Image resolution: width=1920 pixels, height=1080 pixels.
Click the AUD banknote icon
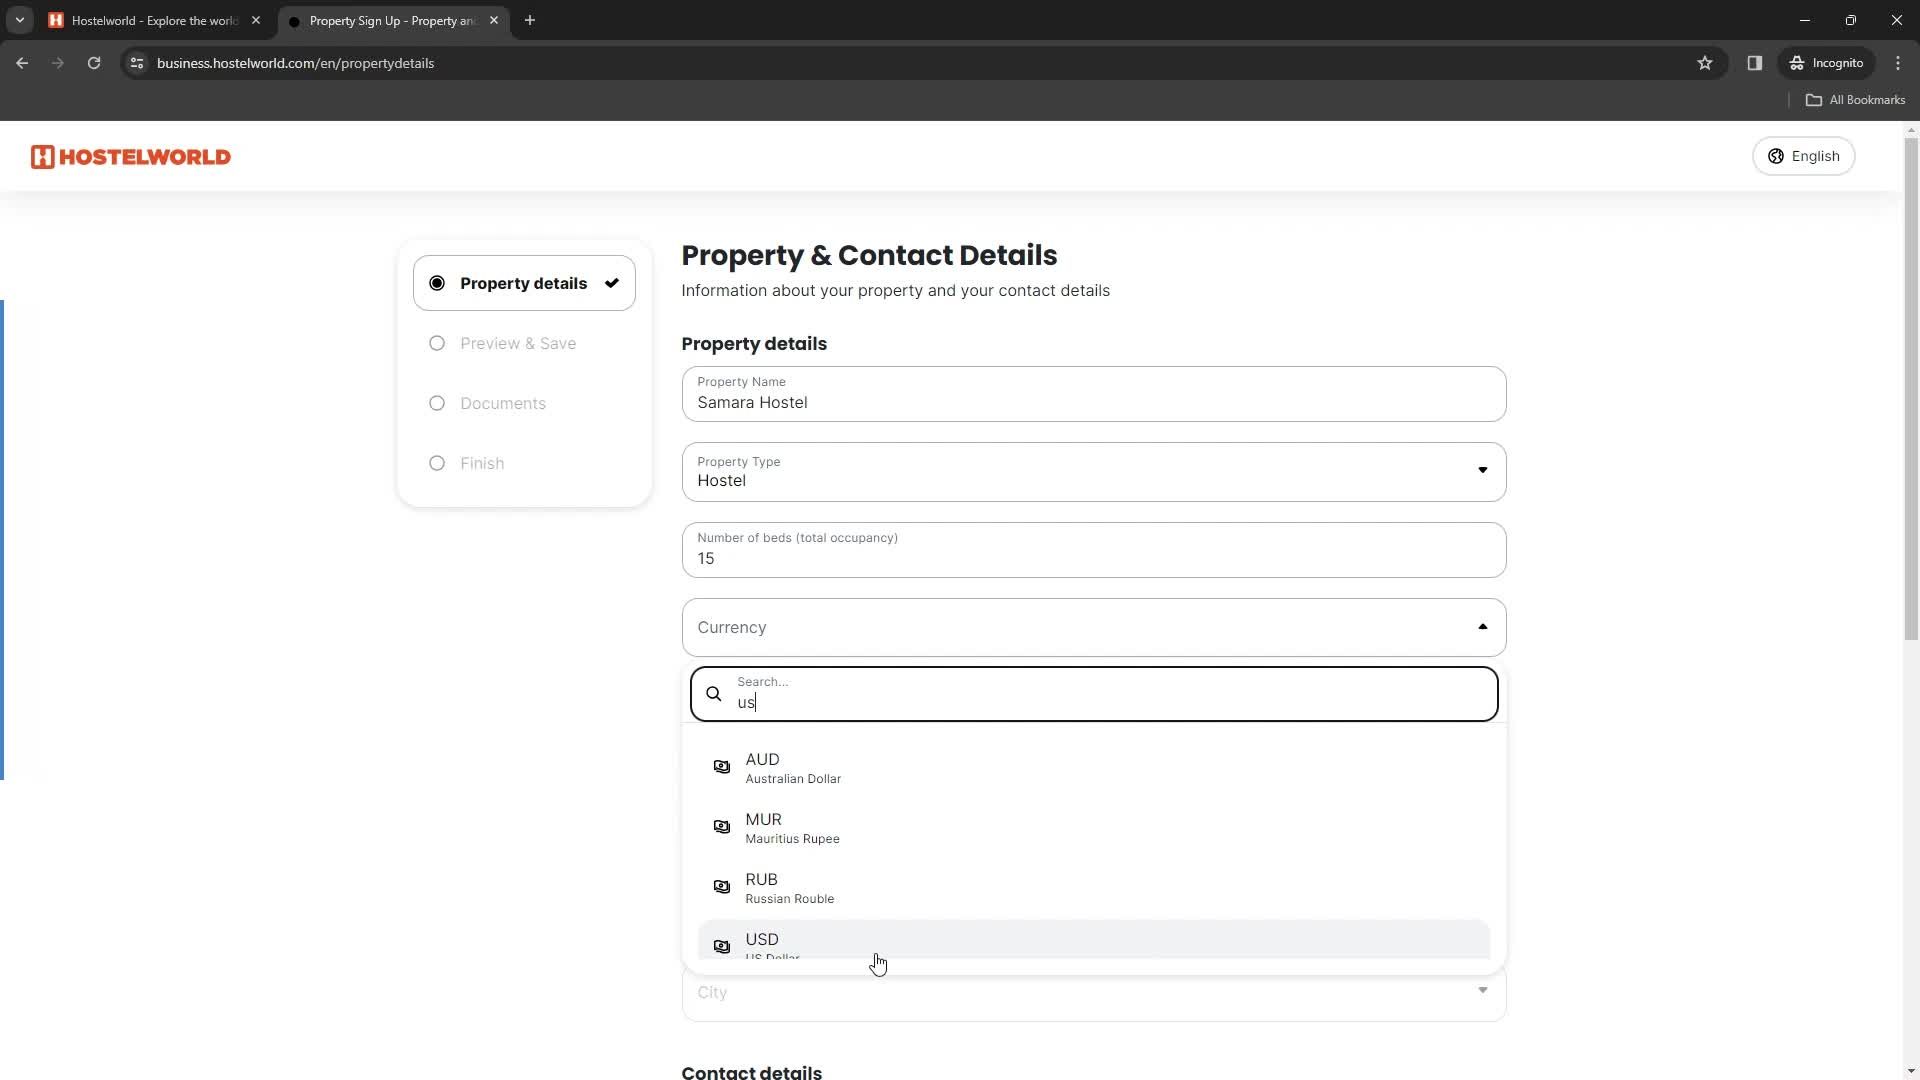tap(722, 767)
